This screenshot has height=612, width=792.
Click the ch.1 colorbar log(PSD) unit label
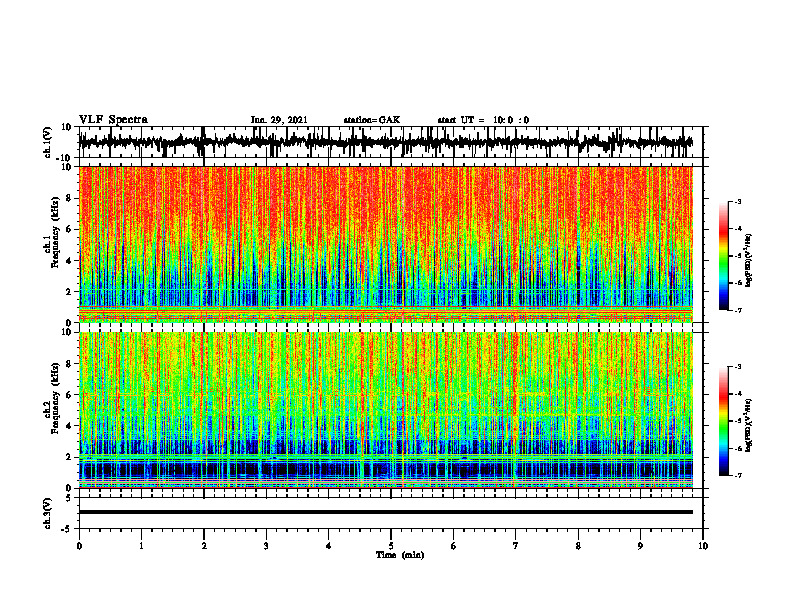(749, 260)
